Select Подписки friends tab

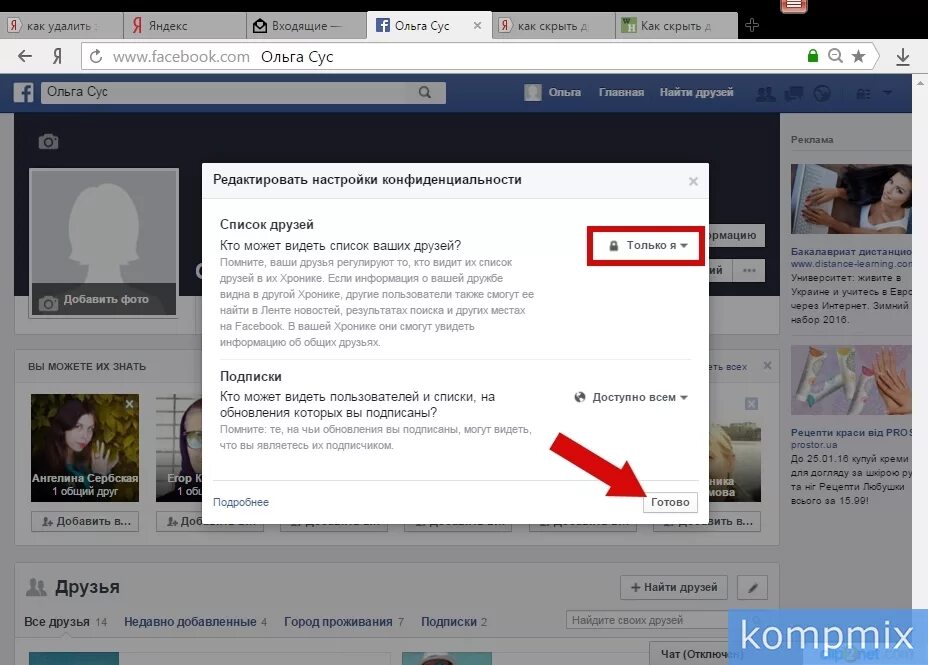click(454, 622)
